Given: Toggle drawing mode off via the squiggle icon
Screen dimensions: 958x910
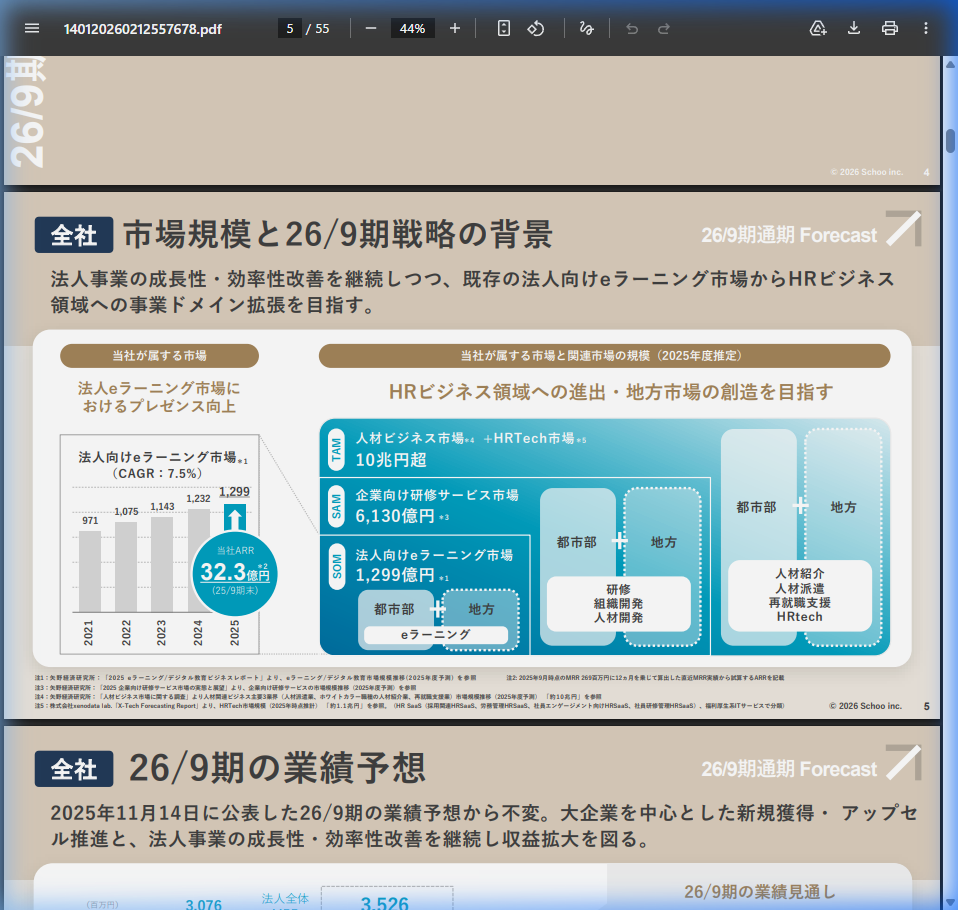Looking at the screenshot, I should (x=587, y=28).
